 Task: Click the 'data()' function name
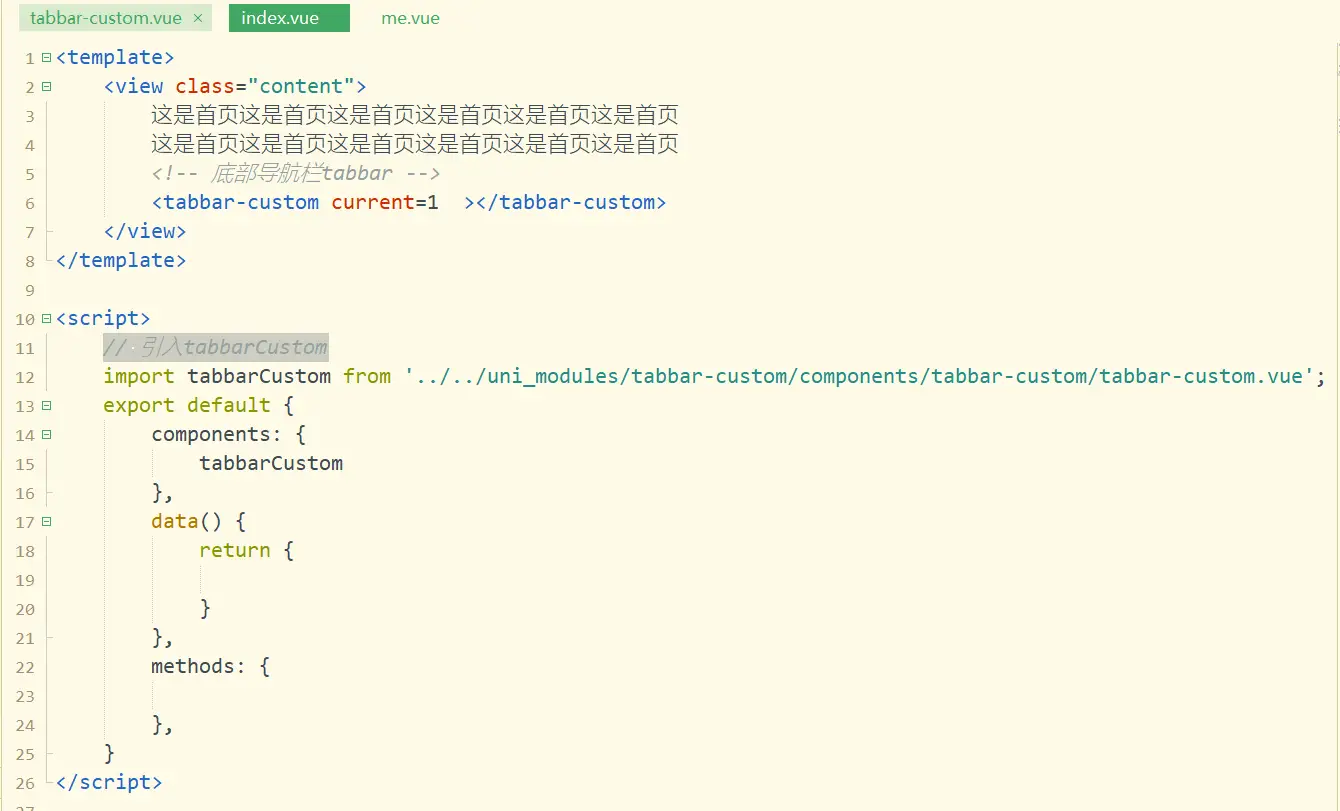(187, 521)
